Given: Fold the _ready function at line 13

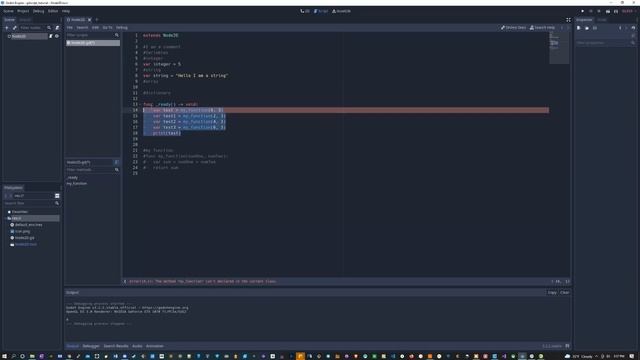Looking at the screenshot, I should (141, 104).
